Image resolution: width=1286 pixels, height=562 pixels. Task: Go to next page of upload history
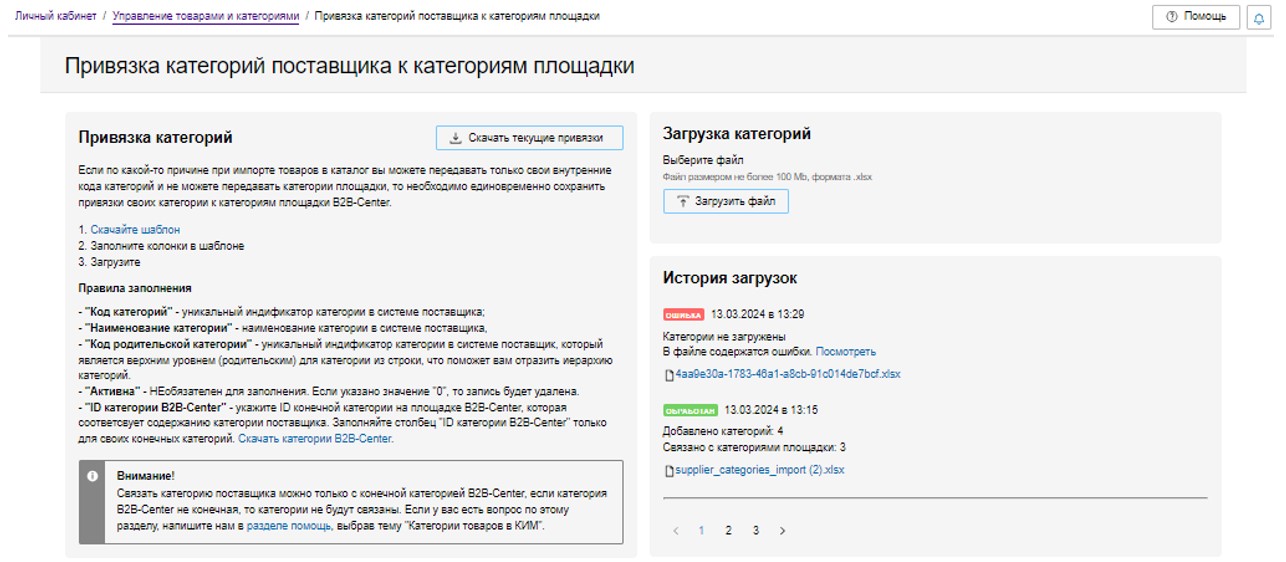[782, 531]
